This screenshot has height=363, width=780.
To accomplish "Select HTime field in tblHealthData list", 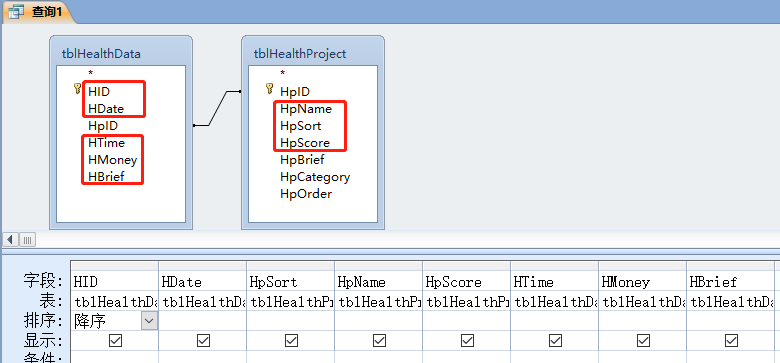I will tap(106, 143).
